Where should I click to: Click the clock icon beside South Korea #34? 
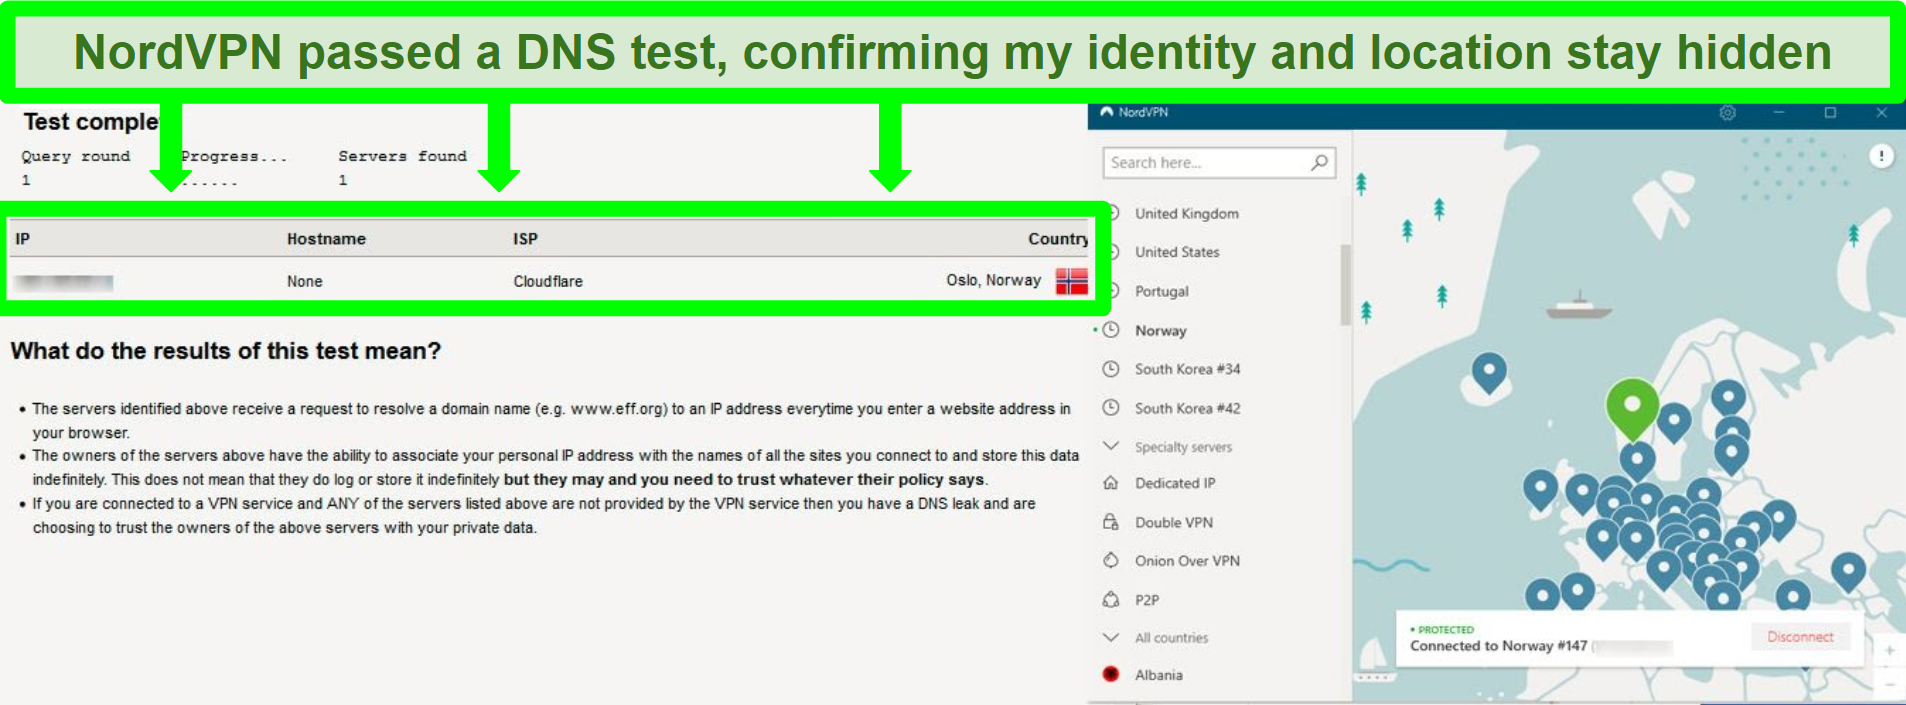tap(1110, 369)
